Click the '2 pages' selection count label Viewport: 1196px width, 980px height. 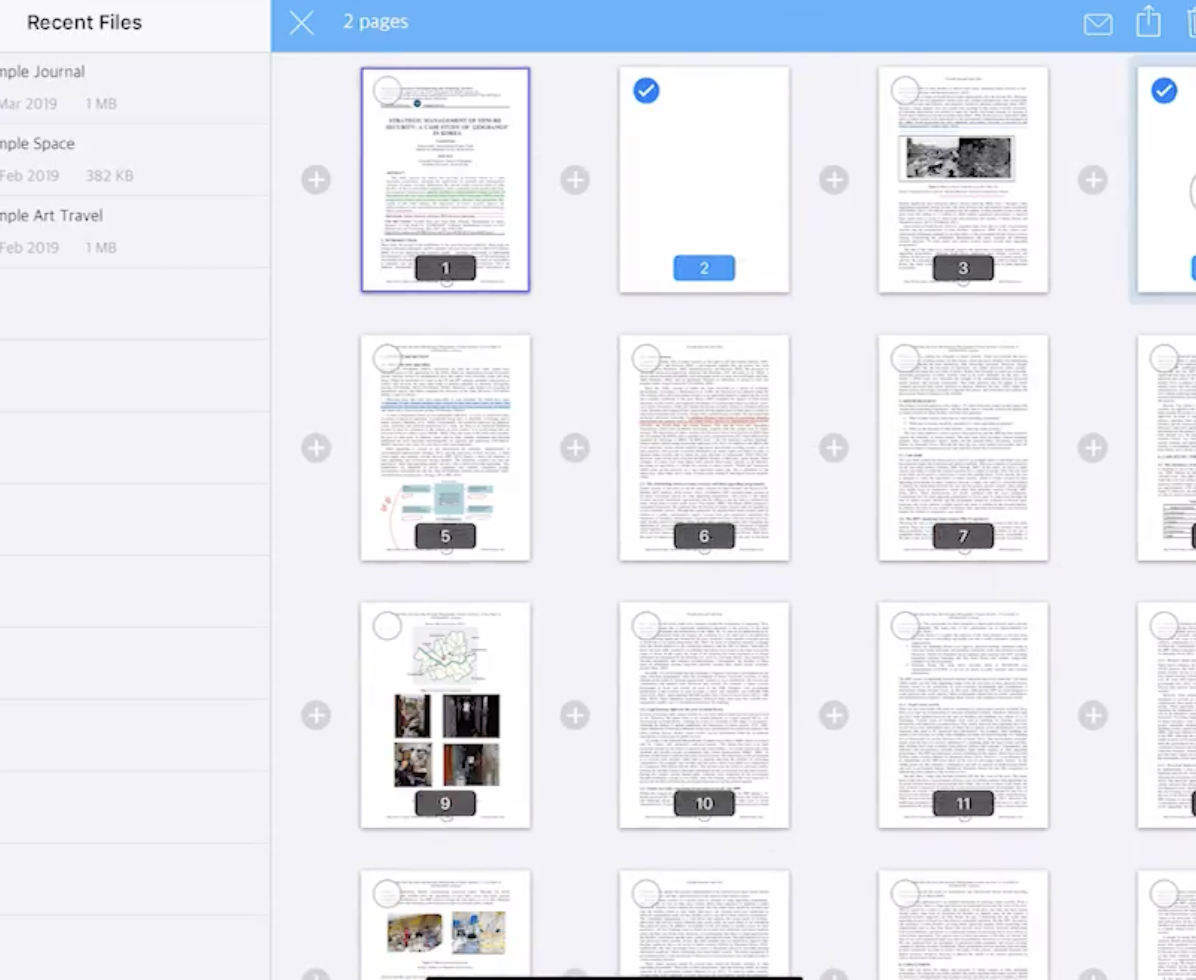pos(375,21)
